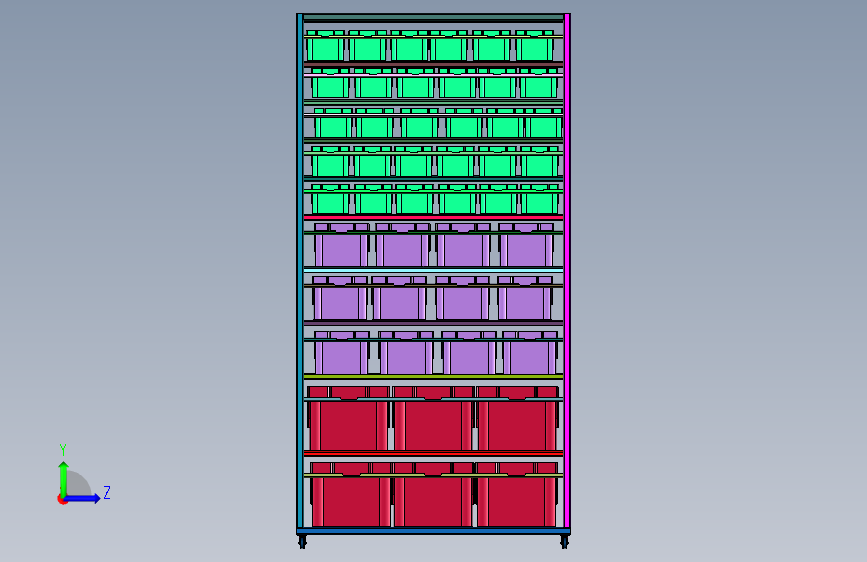Select the red shelf between the two red bin rows

(x=434, y=453)
